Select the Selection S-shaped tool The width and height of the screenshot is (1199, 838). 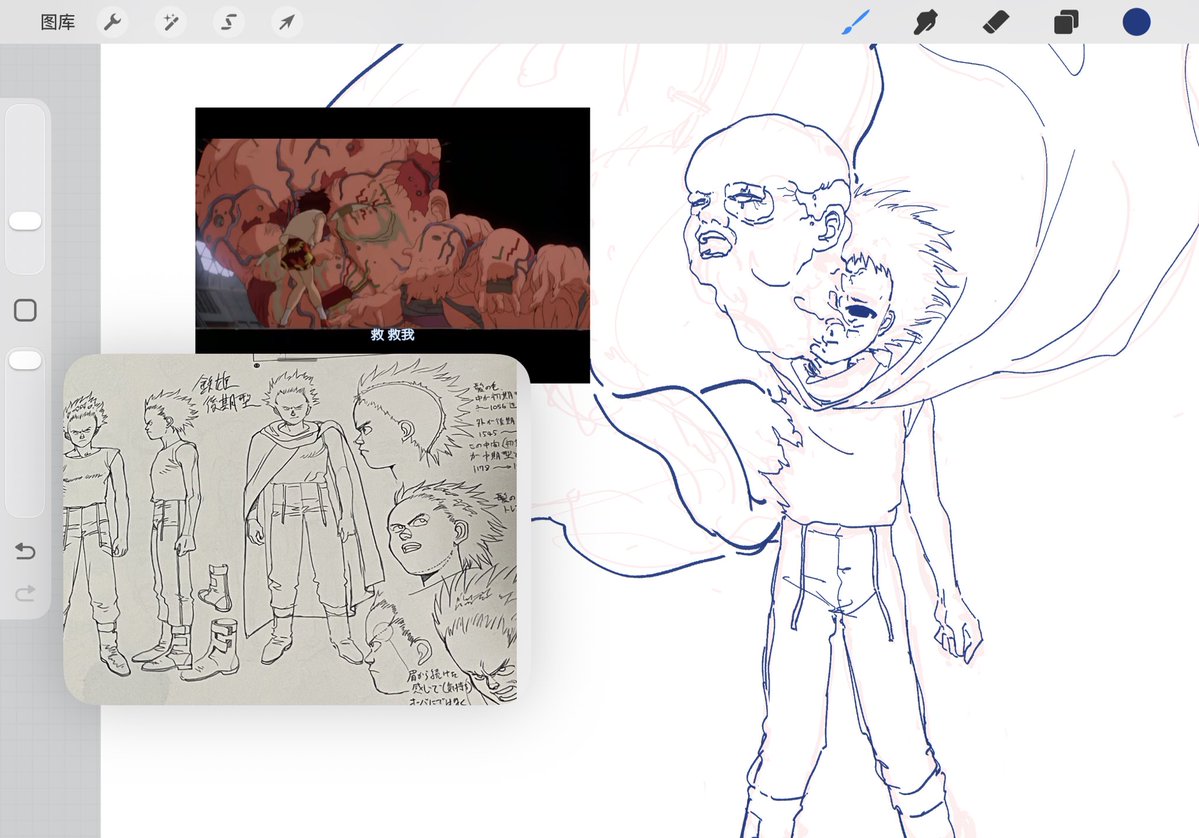click(x=229, y=22)
